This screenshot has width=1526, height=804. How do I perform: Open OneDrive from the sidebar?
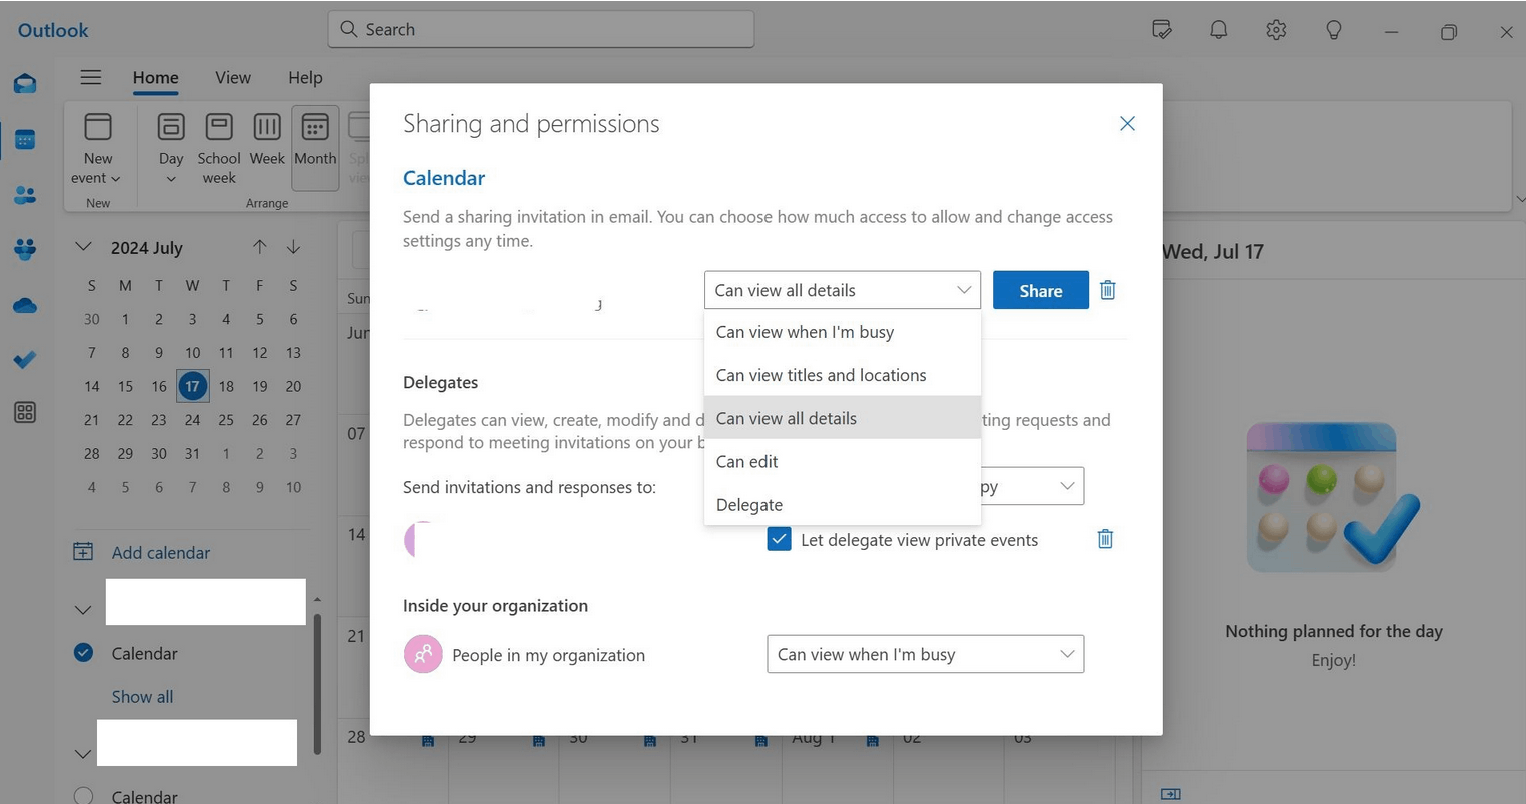pos(24,305)
